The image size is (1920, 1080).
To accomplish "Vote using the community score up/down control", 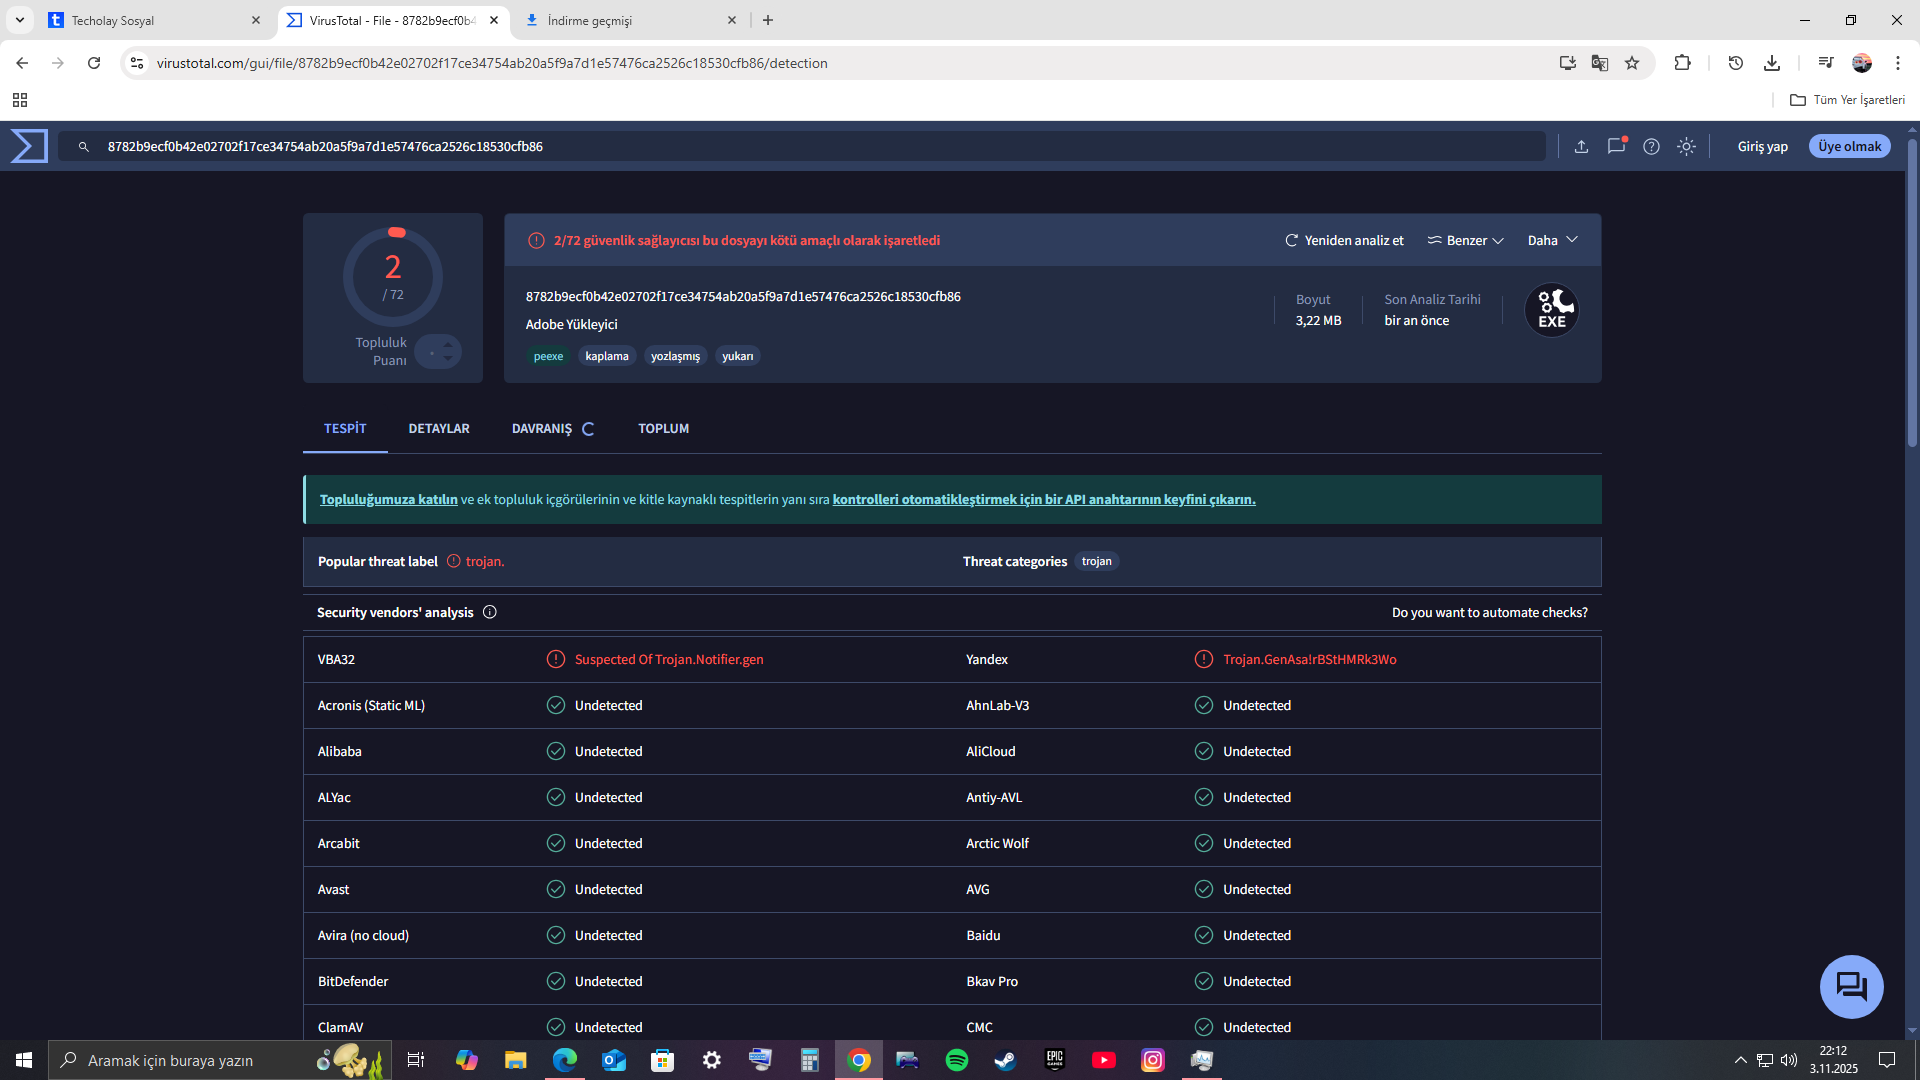I will point(438,351).
